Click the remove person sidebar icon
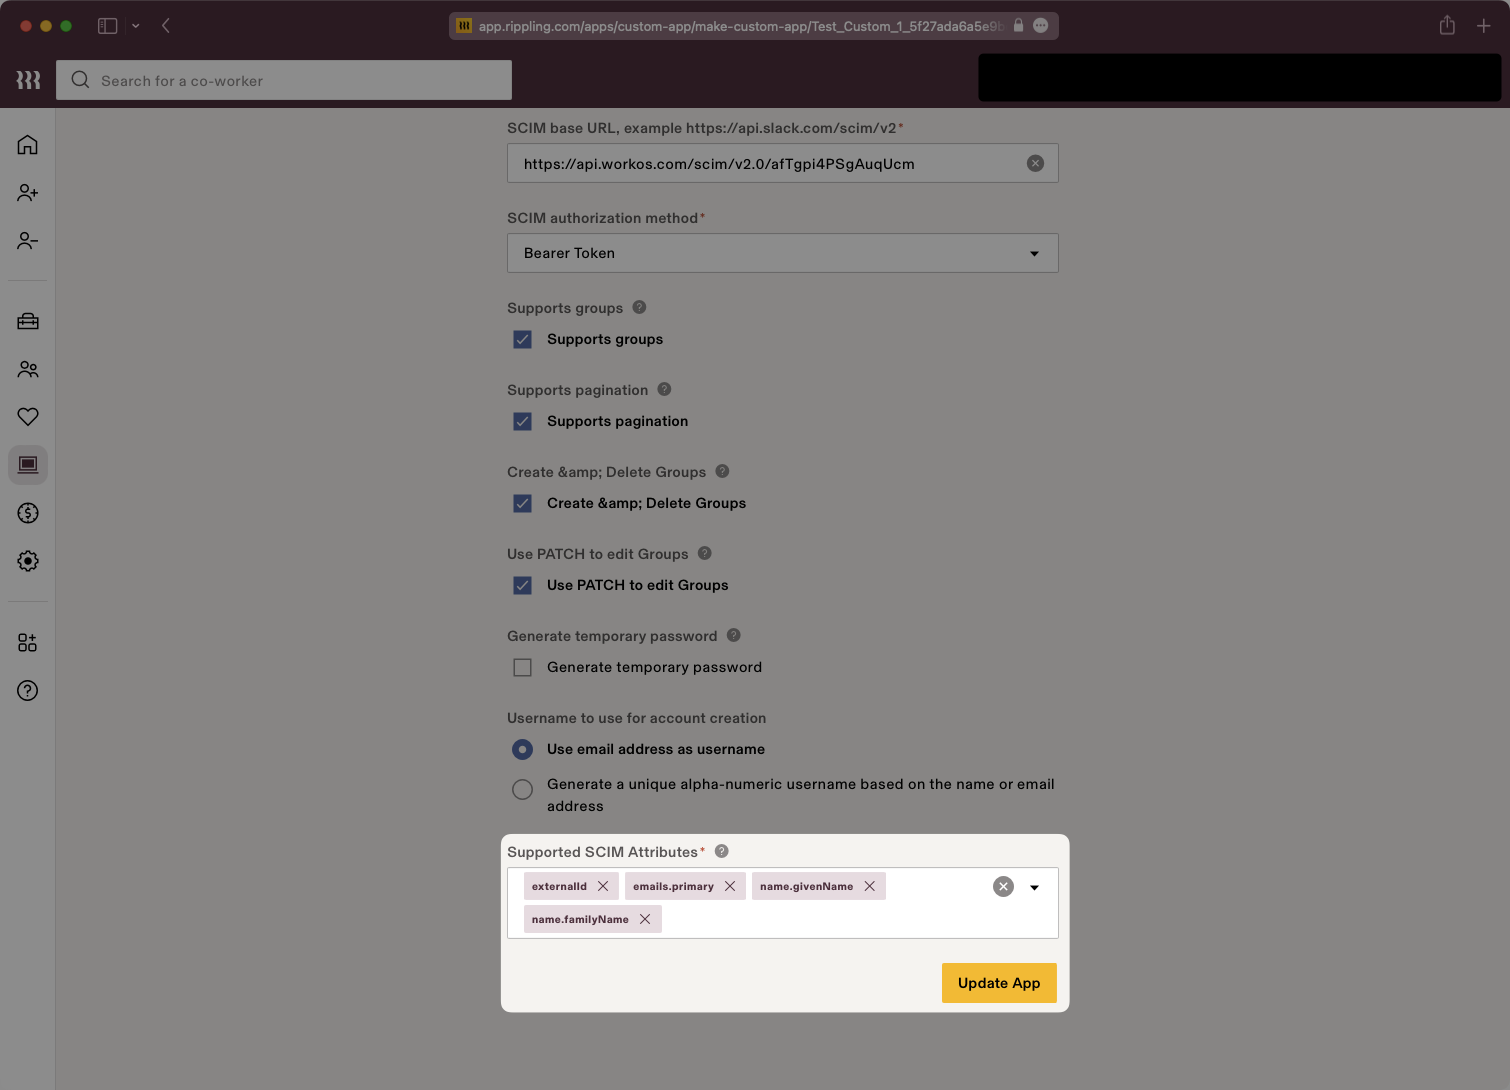The width and height of the screenshot is (1510, 1090). [28, 241]
